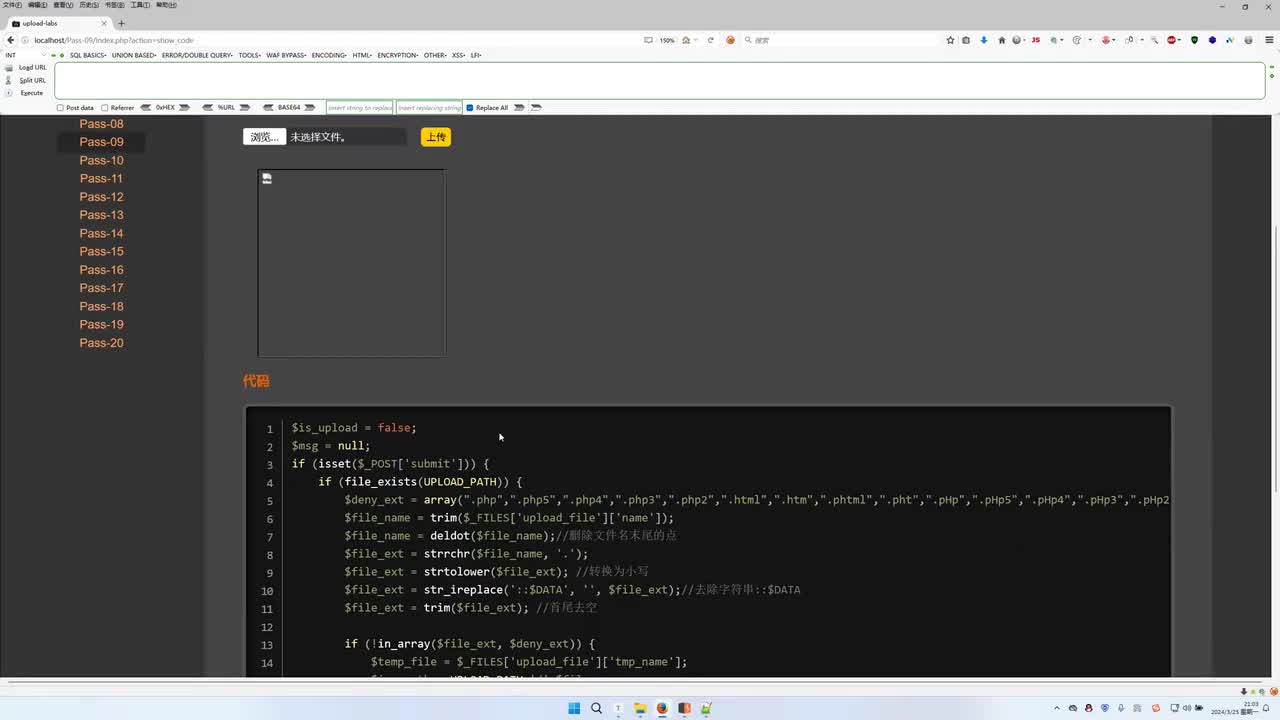Click the right arrow beside BASE64
Screen dimensions: 1280x720
point(310,107)
